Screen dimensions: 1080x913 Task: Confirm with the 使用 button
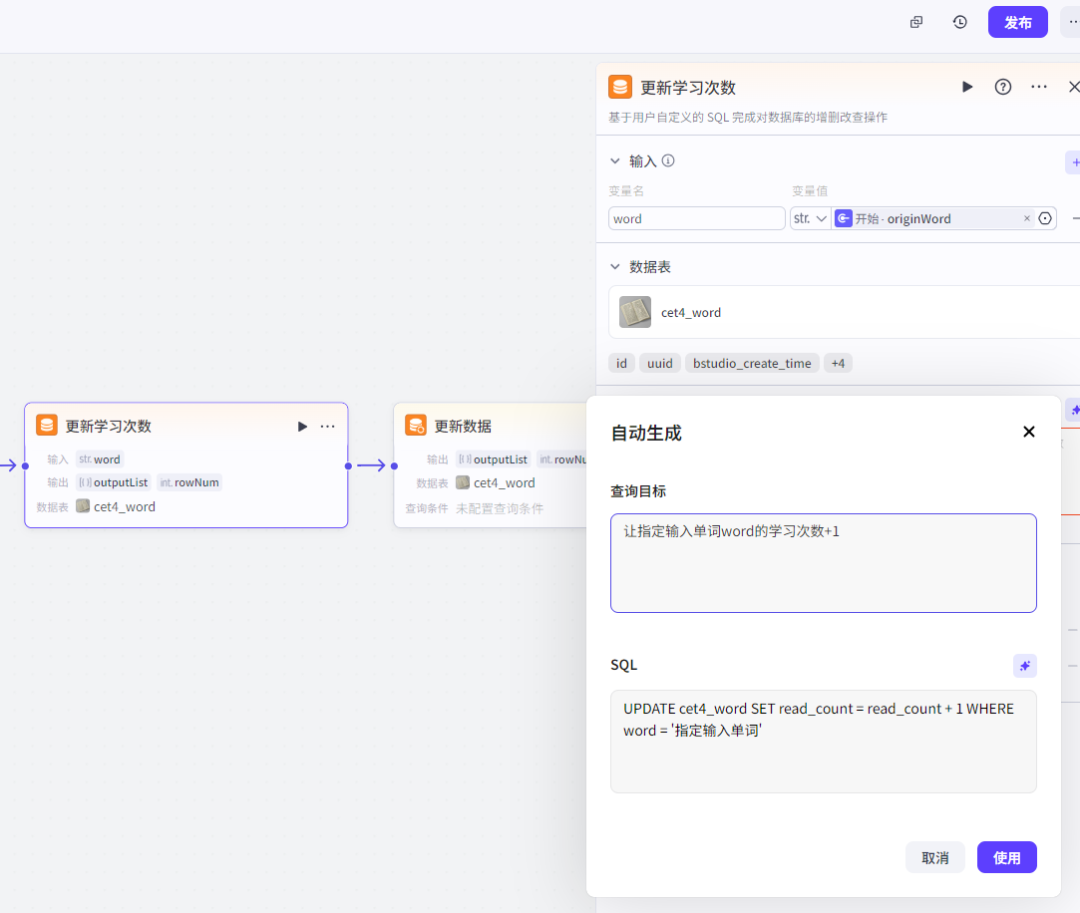[1006, 857]
